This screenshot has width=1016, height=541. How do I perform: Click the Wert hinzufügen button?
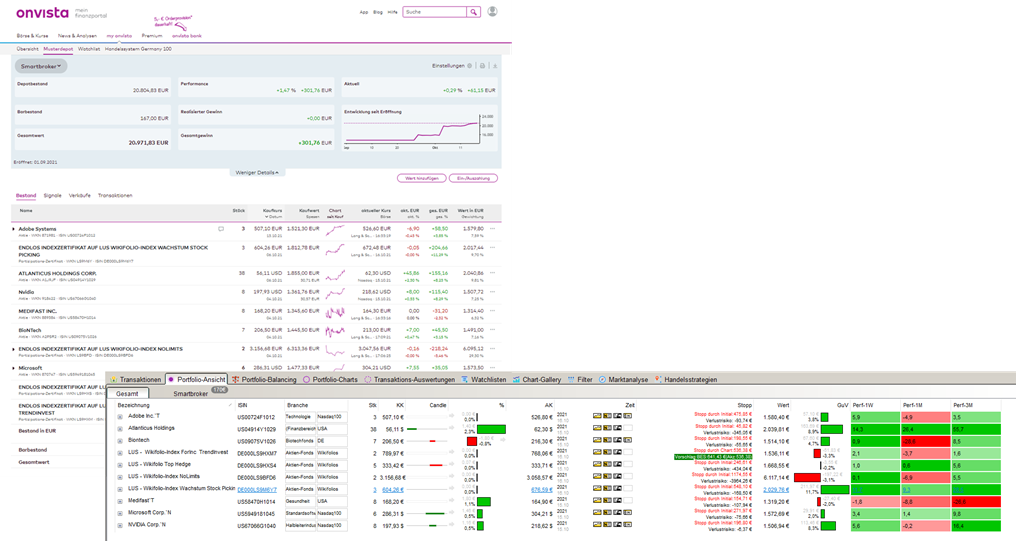click(x=422, y=178)
